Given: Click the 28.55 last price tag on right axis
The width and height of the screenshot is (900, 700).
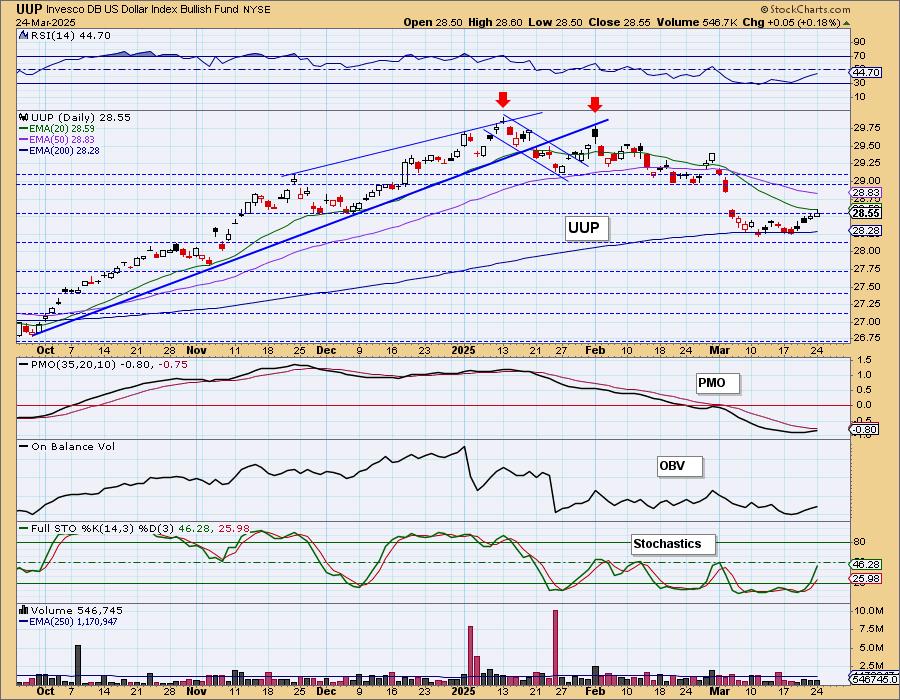Looking at the screenshot, I should pos(866,213).
